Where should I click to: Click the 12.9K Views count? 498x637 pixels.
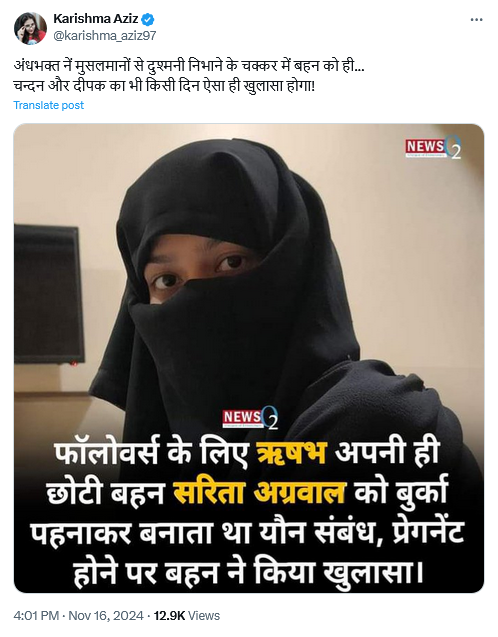point(186,615)
